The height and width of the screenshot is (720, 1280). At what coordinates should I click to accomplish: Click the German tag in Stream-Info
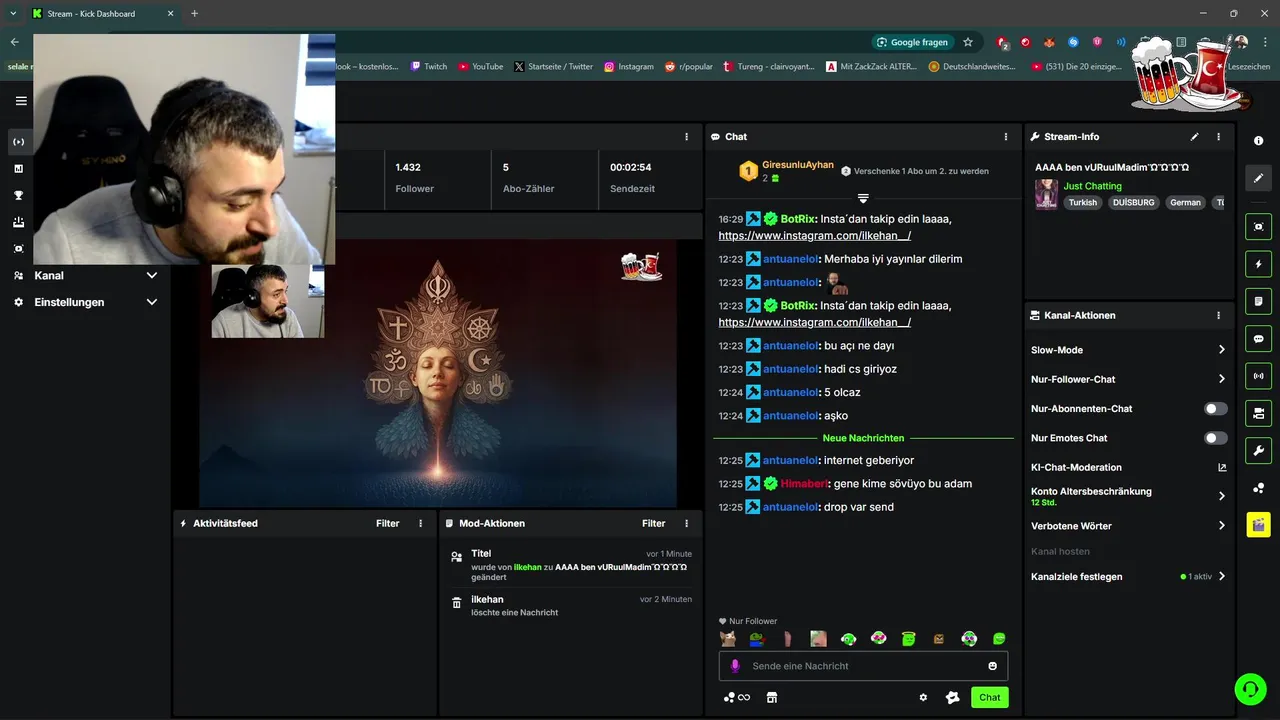coord(1185,202)
